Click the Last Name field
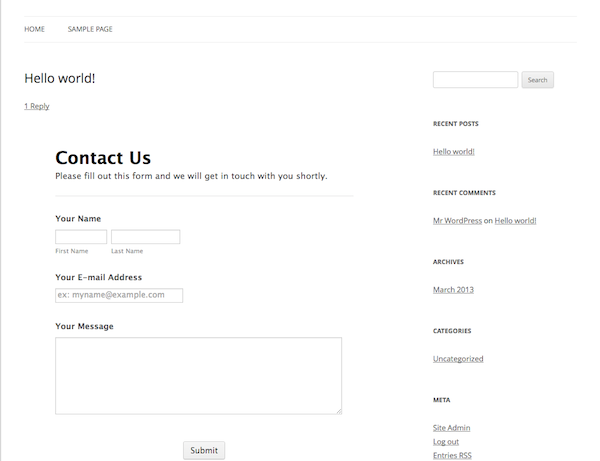The width and height of the screenshot is (600, 461). [145, 237]
